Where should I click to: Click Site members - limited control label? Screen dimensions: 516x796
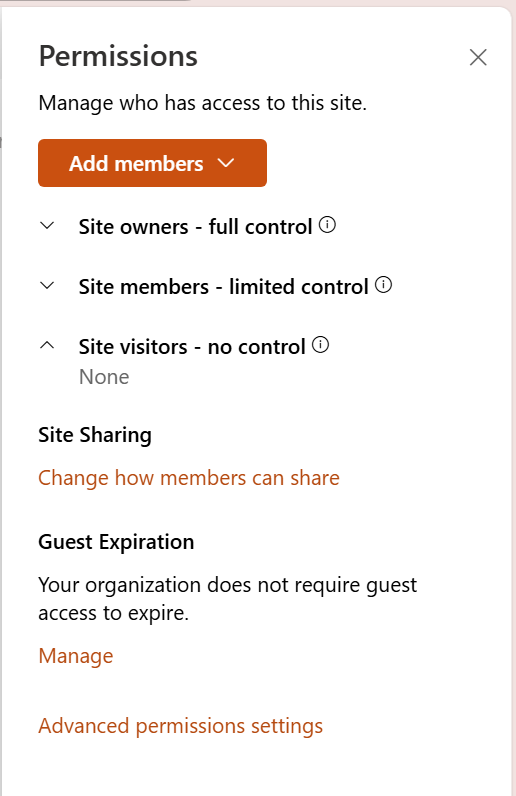click(x=223, y=287)
